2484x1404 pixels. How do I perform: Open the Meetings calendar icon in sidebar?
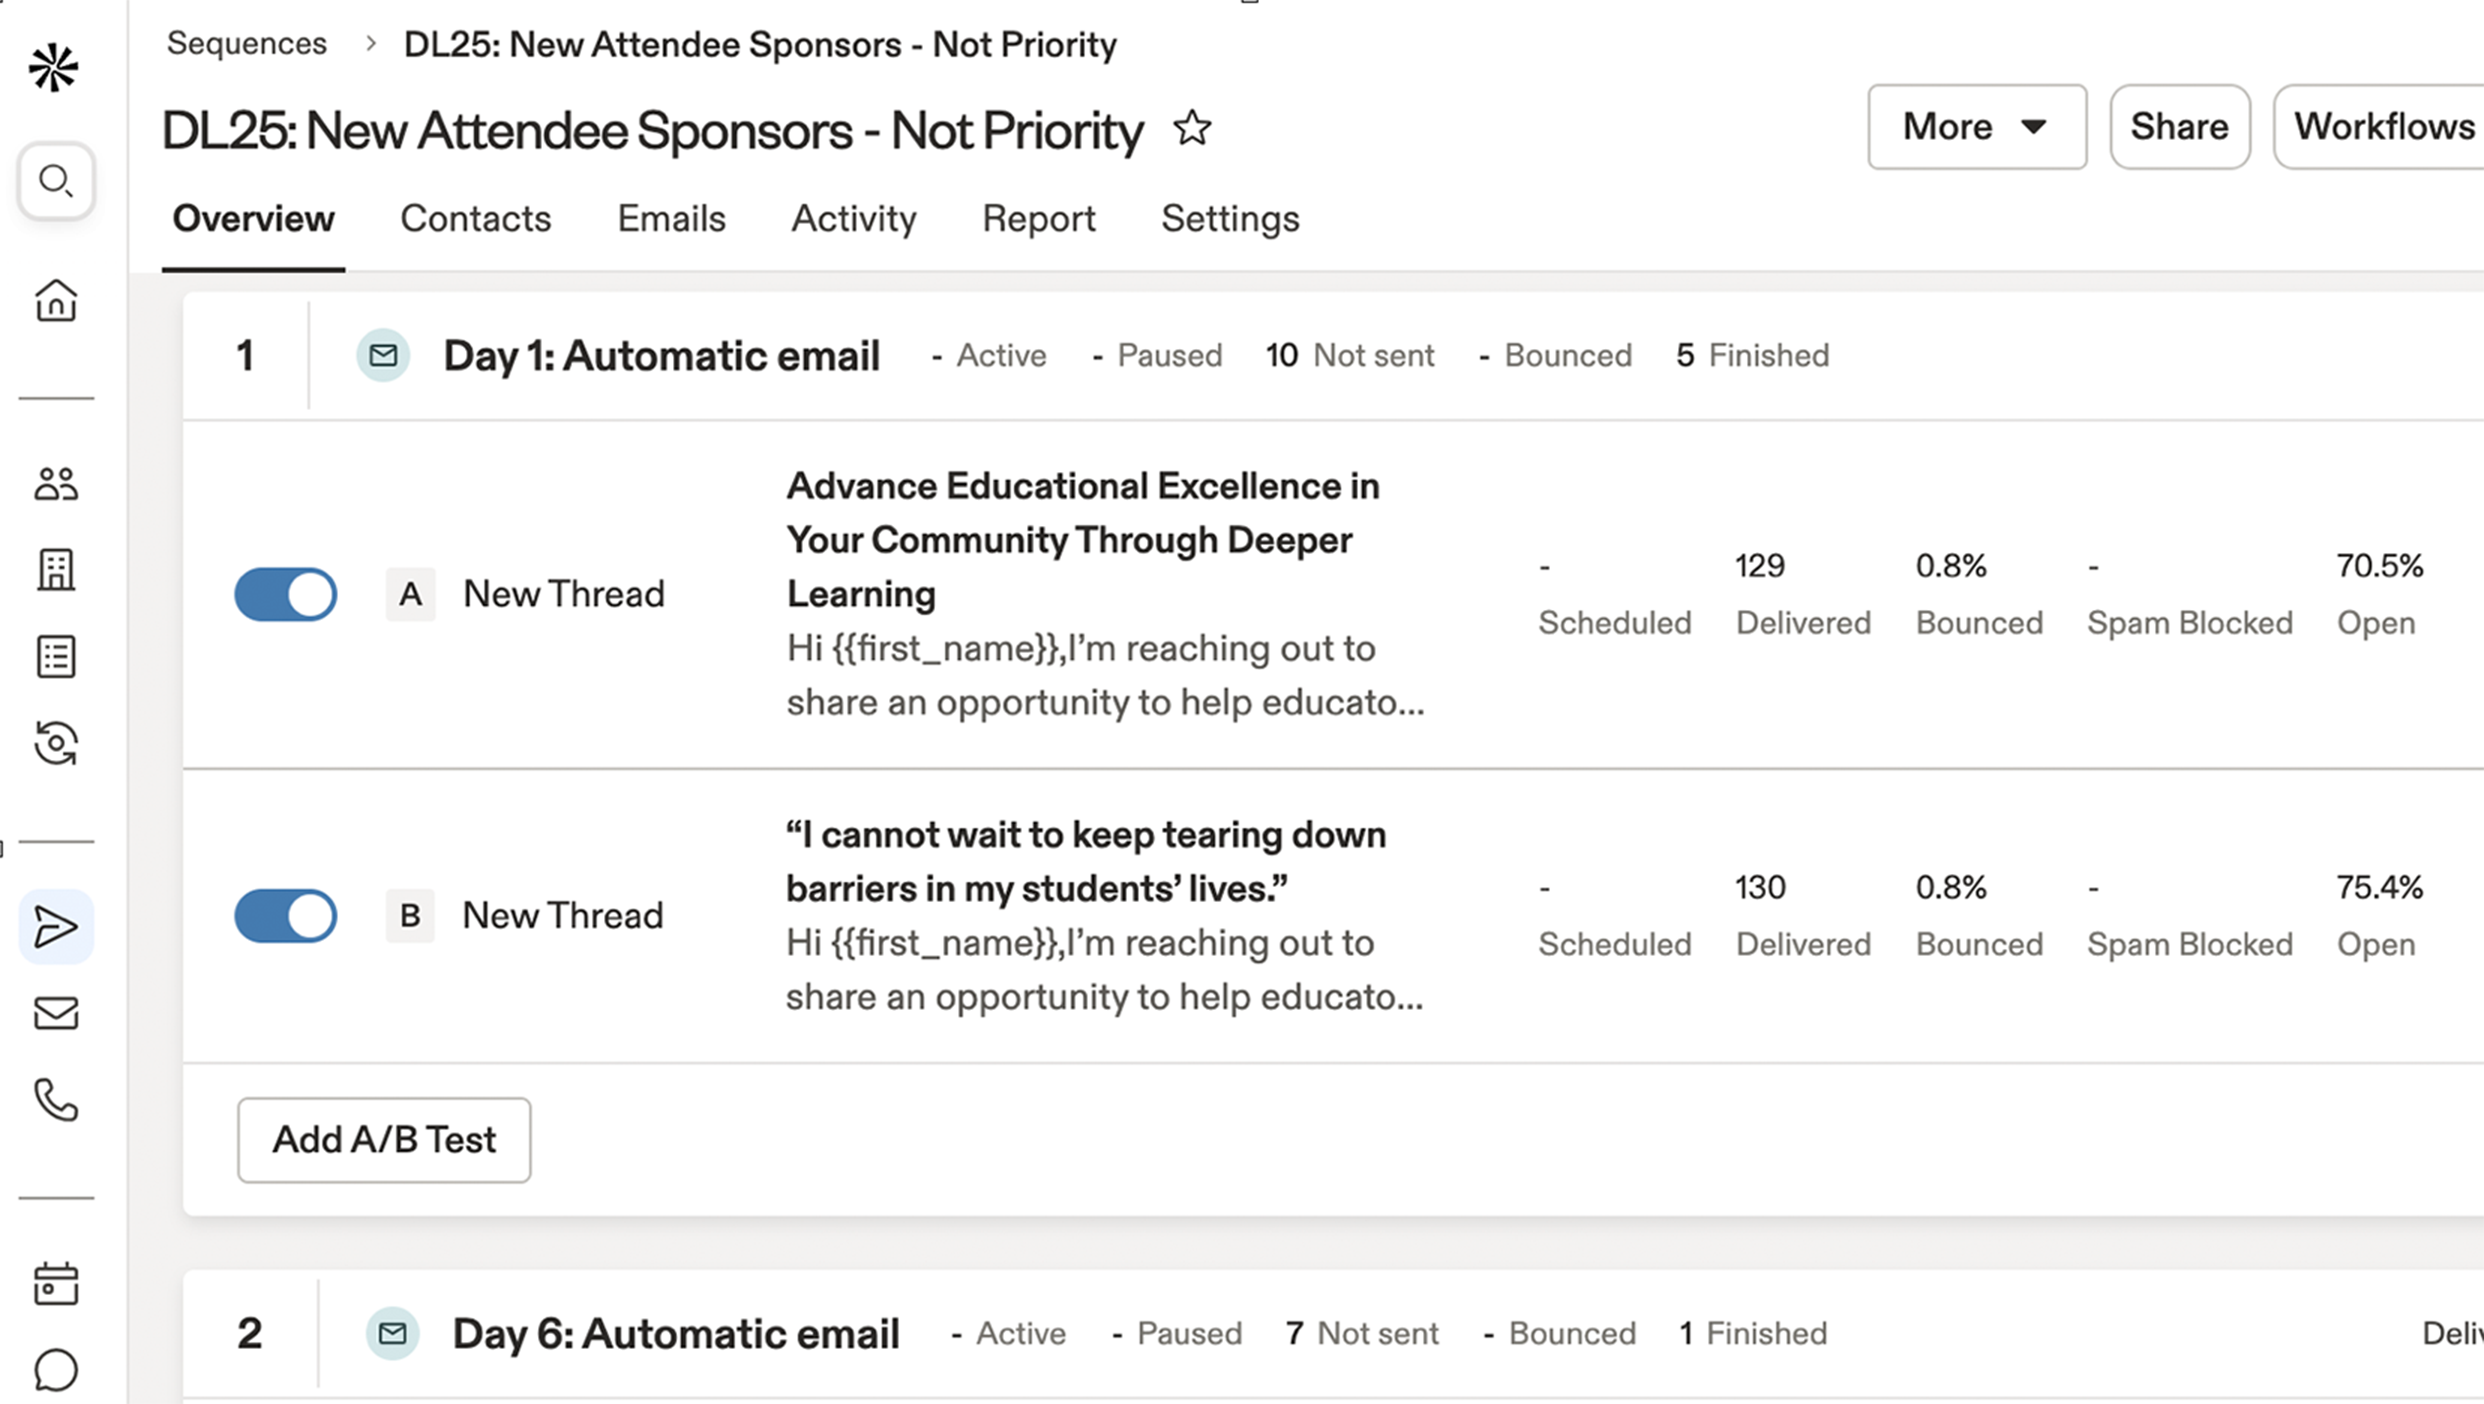(x=55, y=1284)
